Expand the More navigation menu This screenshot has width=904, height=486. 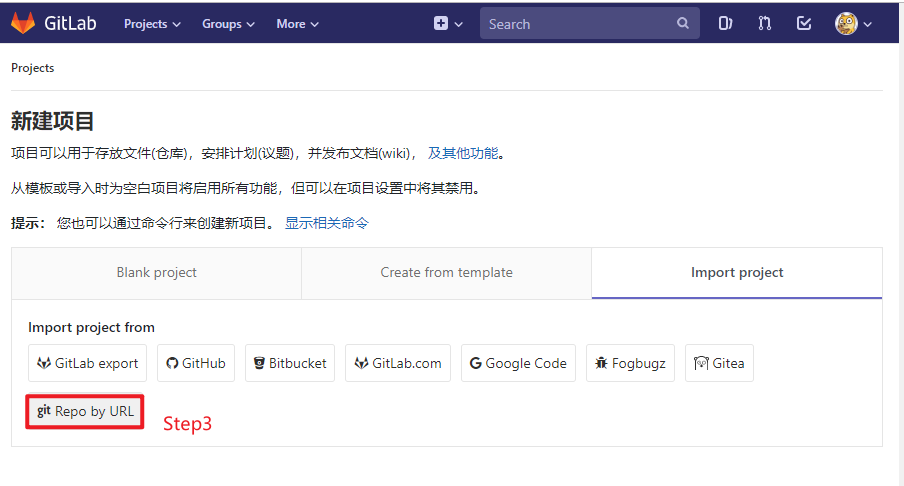click(297, 24)
